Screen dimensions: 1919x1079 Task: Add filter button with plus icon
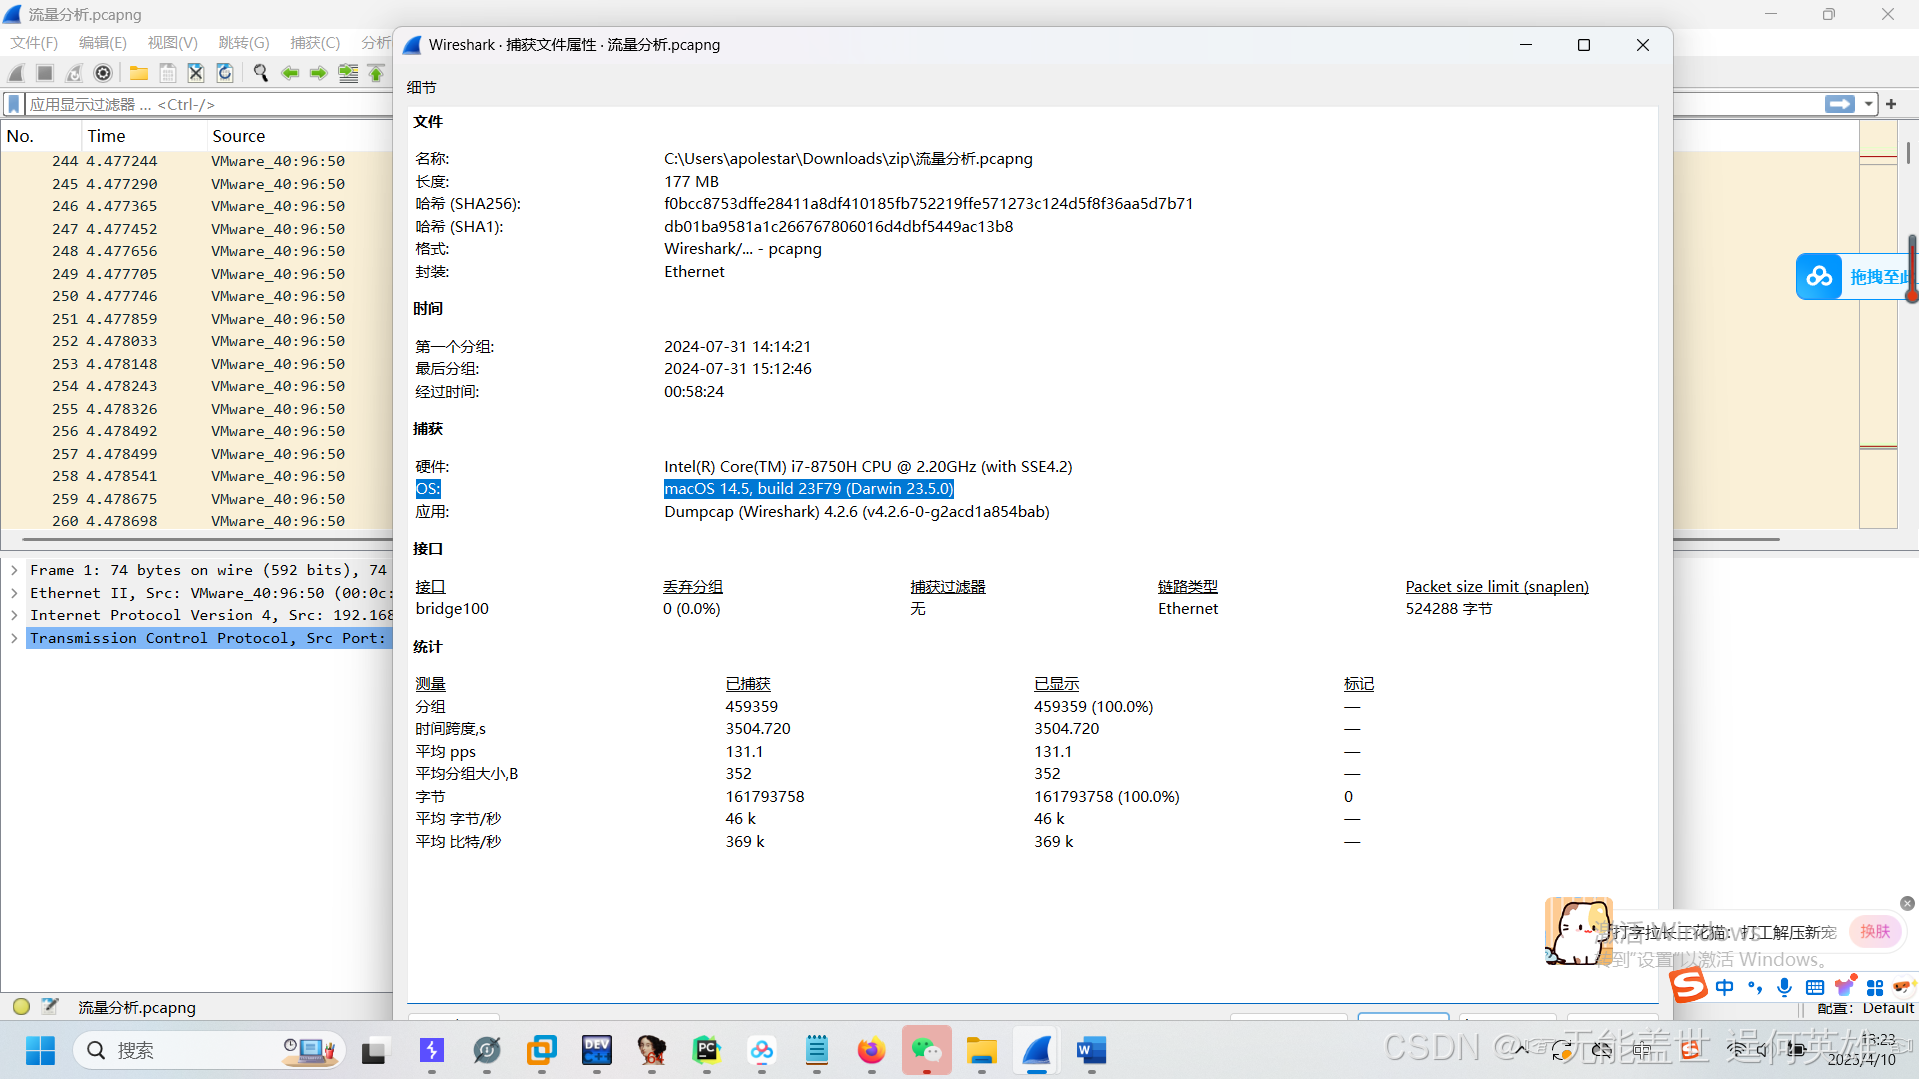pos(1891,104)
